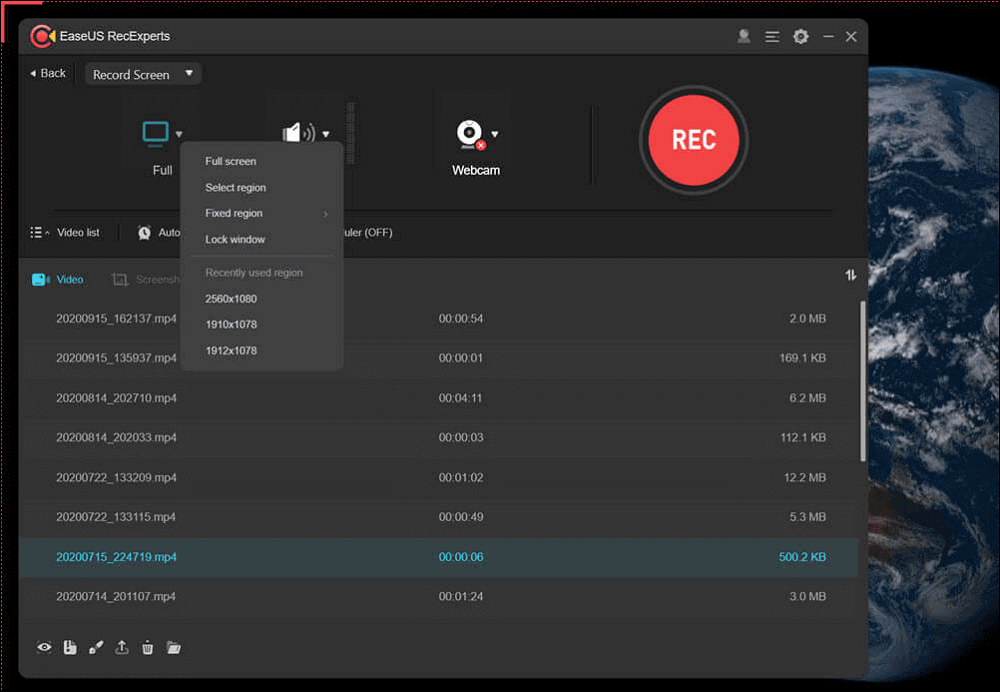Select file 20200814_202710.mp4

click(116, 398)
